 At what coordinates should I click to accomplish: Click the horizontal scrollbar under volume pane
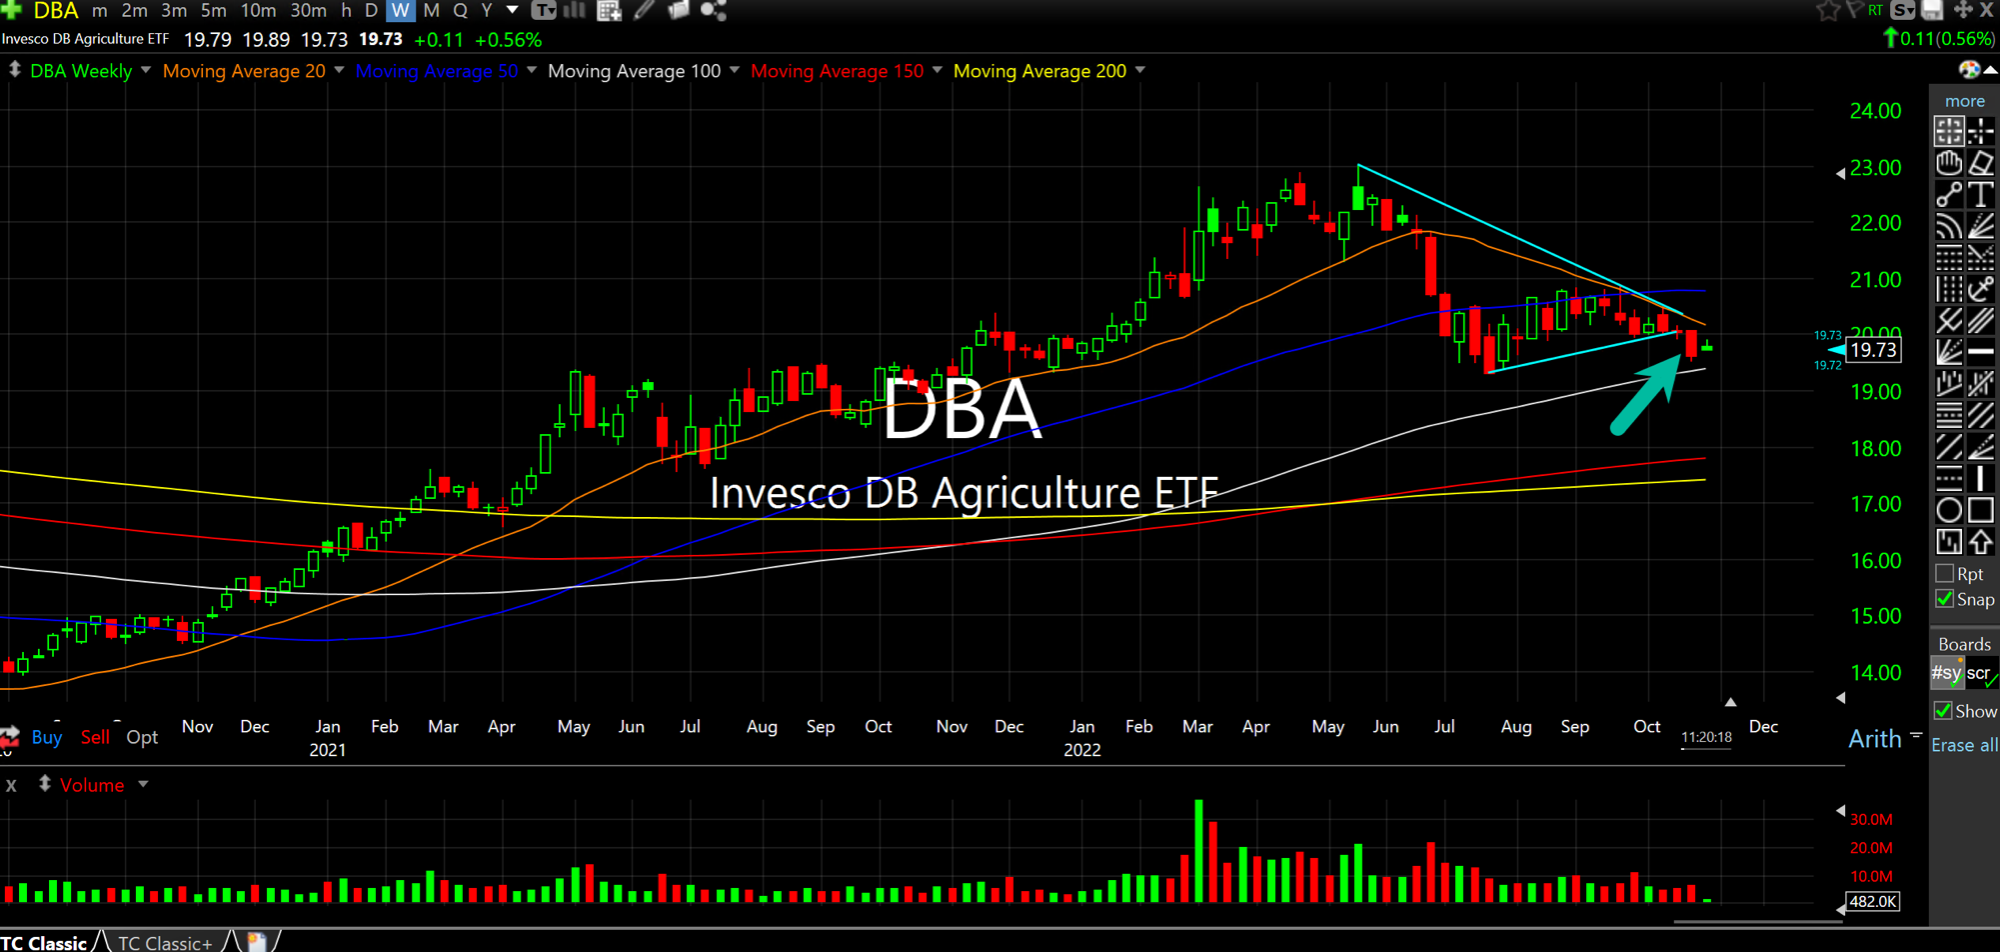tap(1757, 921)
